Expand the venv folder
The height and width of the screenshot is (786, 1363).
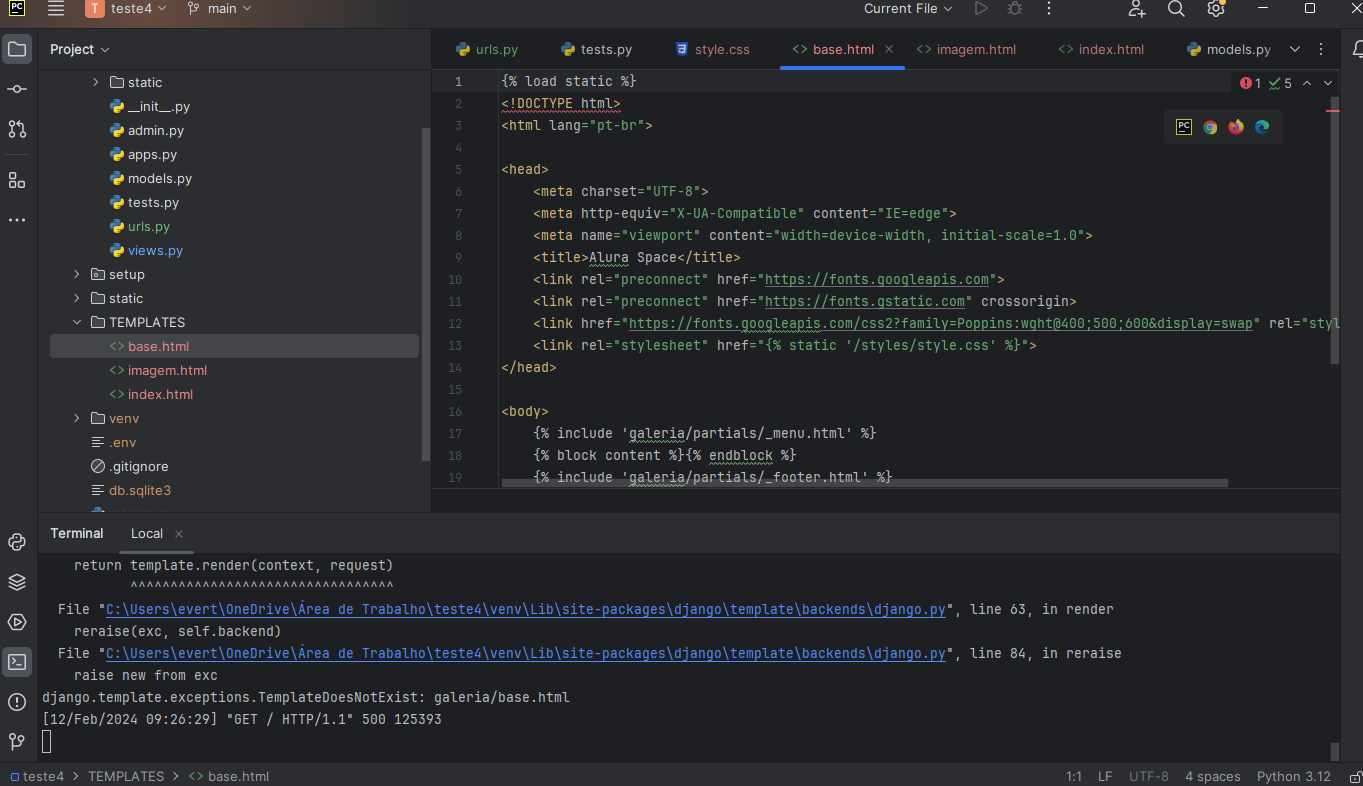click(77, 418)
